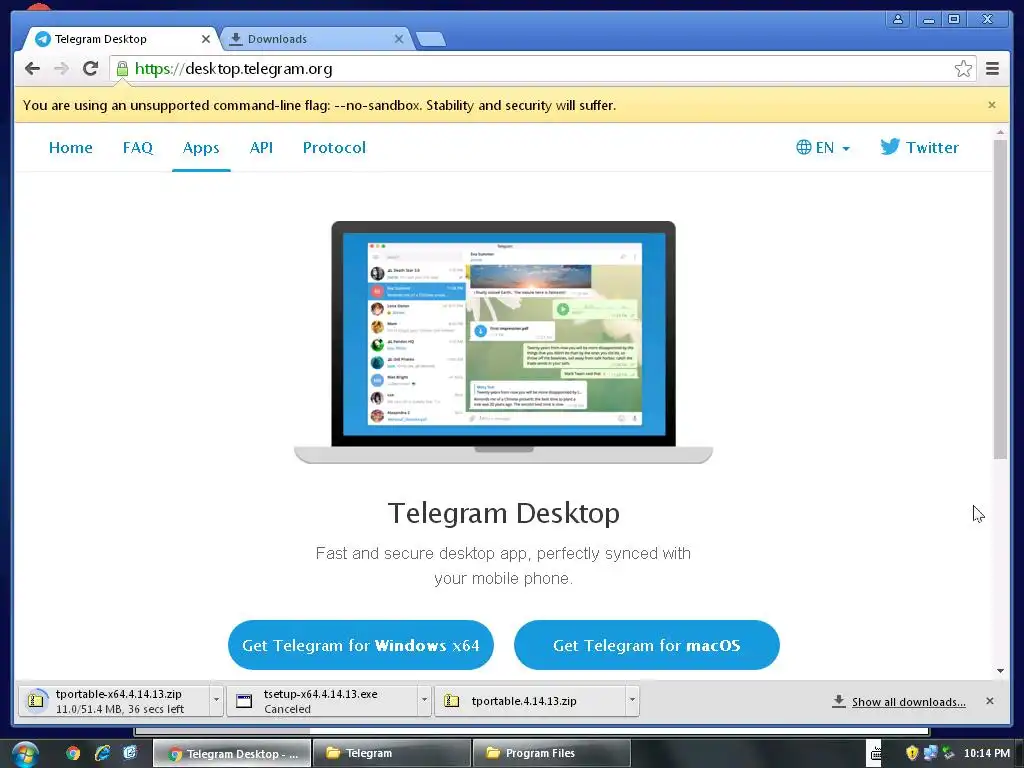Open a new tab button
The width and height of the screenshot is (1024, 768).
click(430, 40)
